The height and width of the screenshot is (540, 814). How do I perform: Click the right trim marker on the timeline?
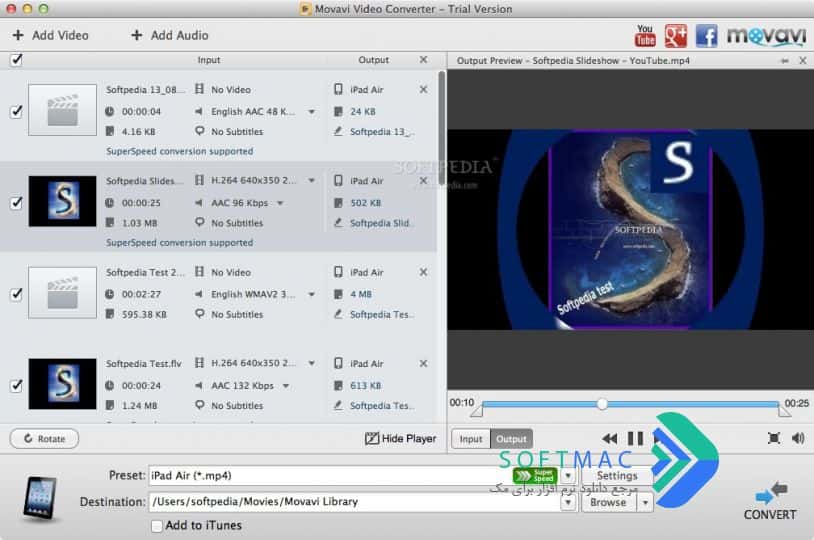tap(784, 411)
